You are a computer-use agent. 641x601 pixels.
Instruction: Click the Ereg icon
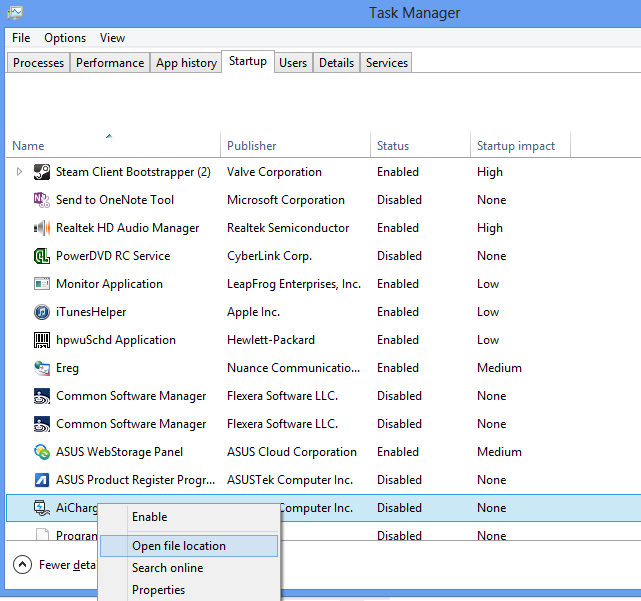click(x=42, y=368)
